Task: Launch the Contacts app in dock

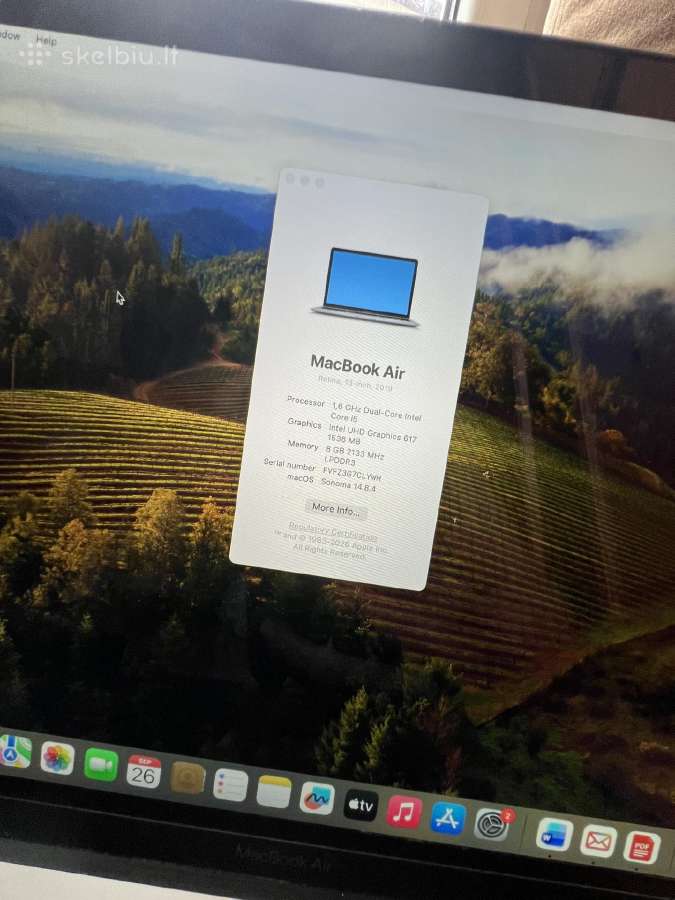Action: (x=187, y=778)
